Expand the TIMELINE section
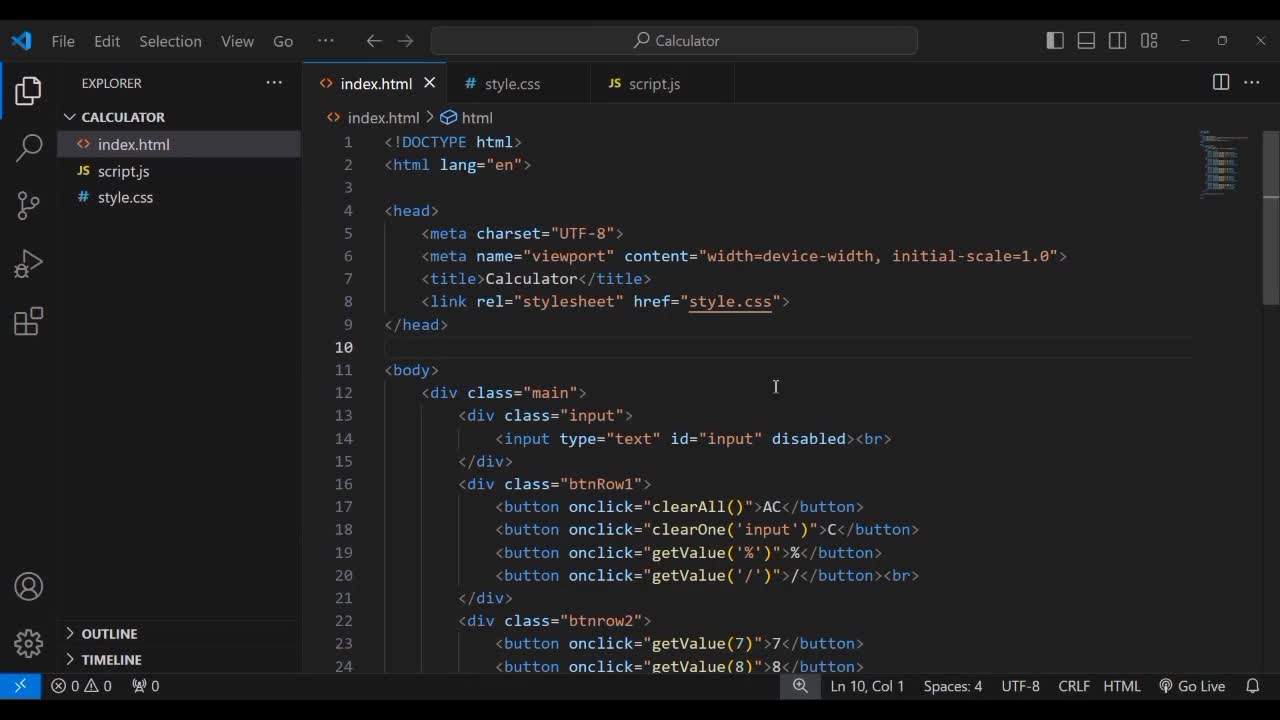The image size is (1280, 720). tap(111, 660)
